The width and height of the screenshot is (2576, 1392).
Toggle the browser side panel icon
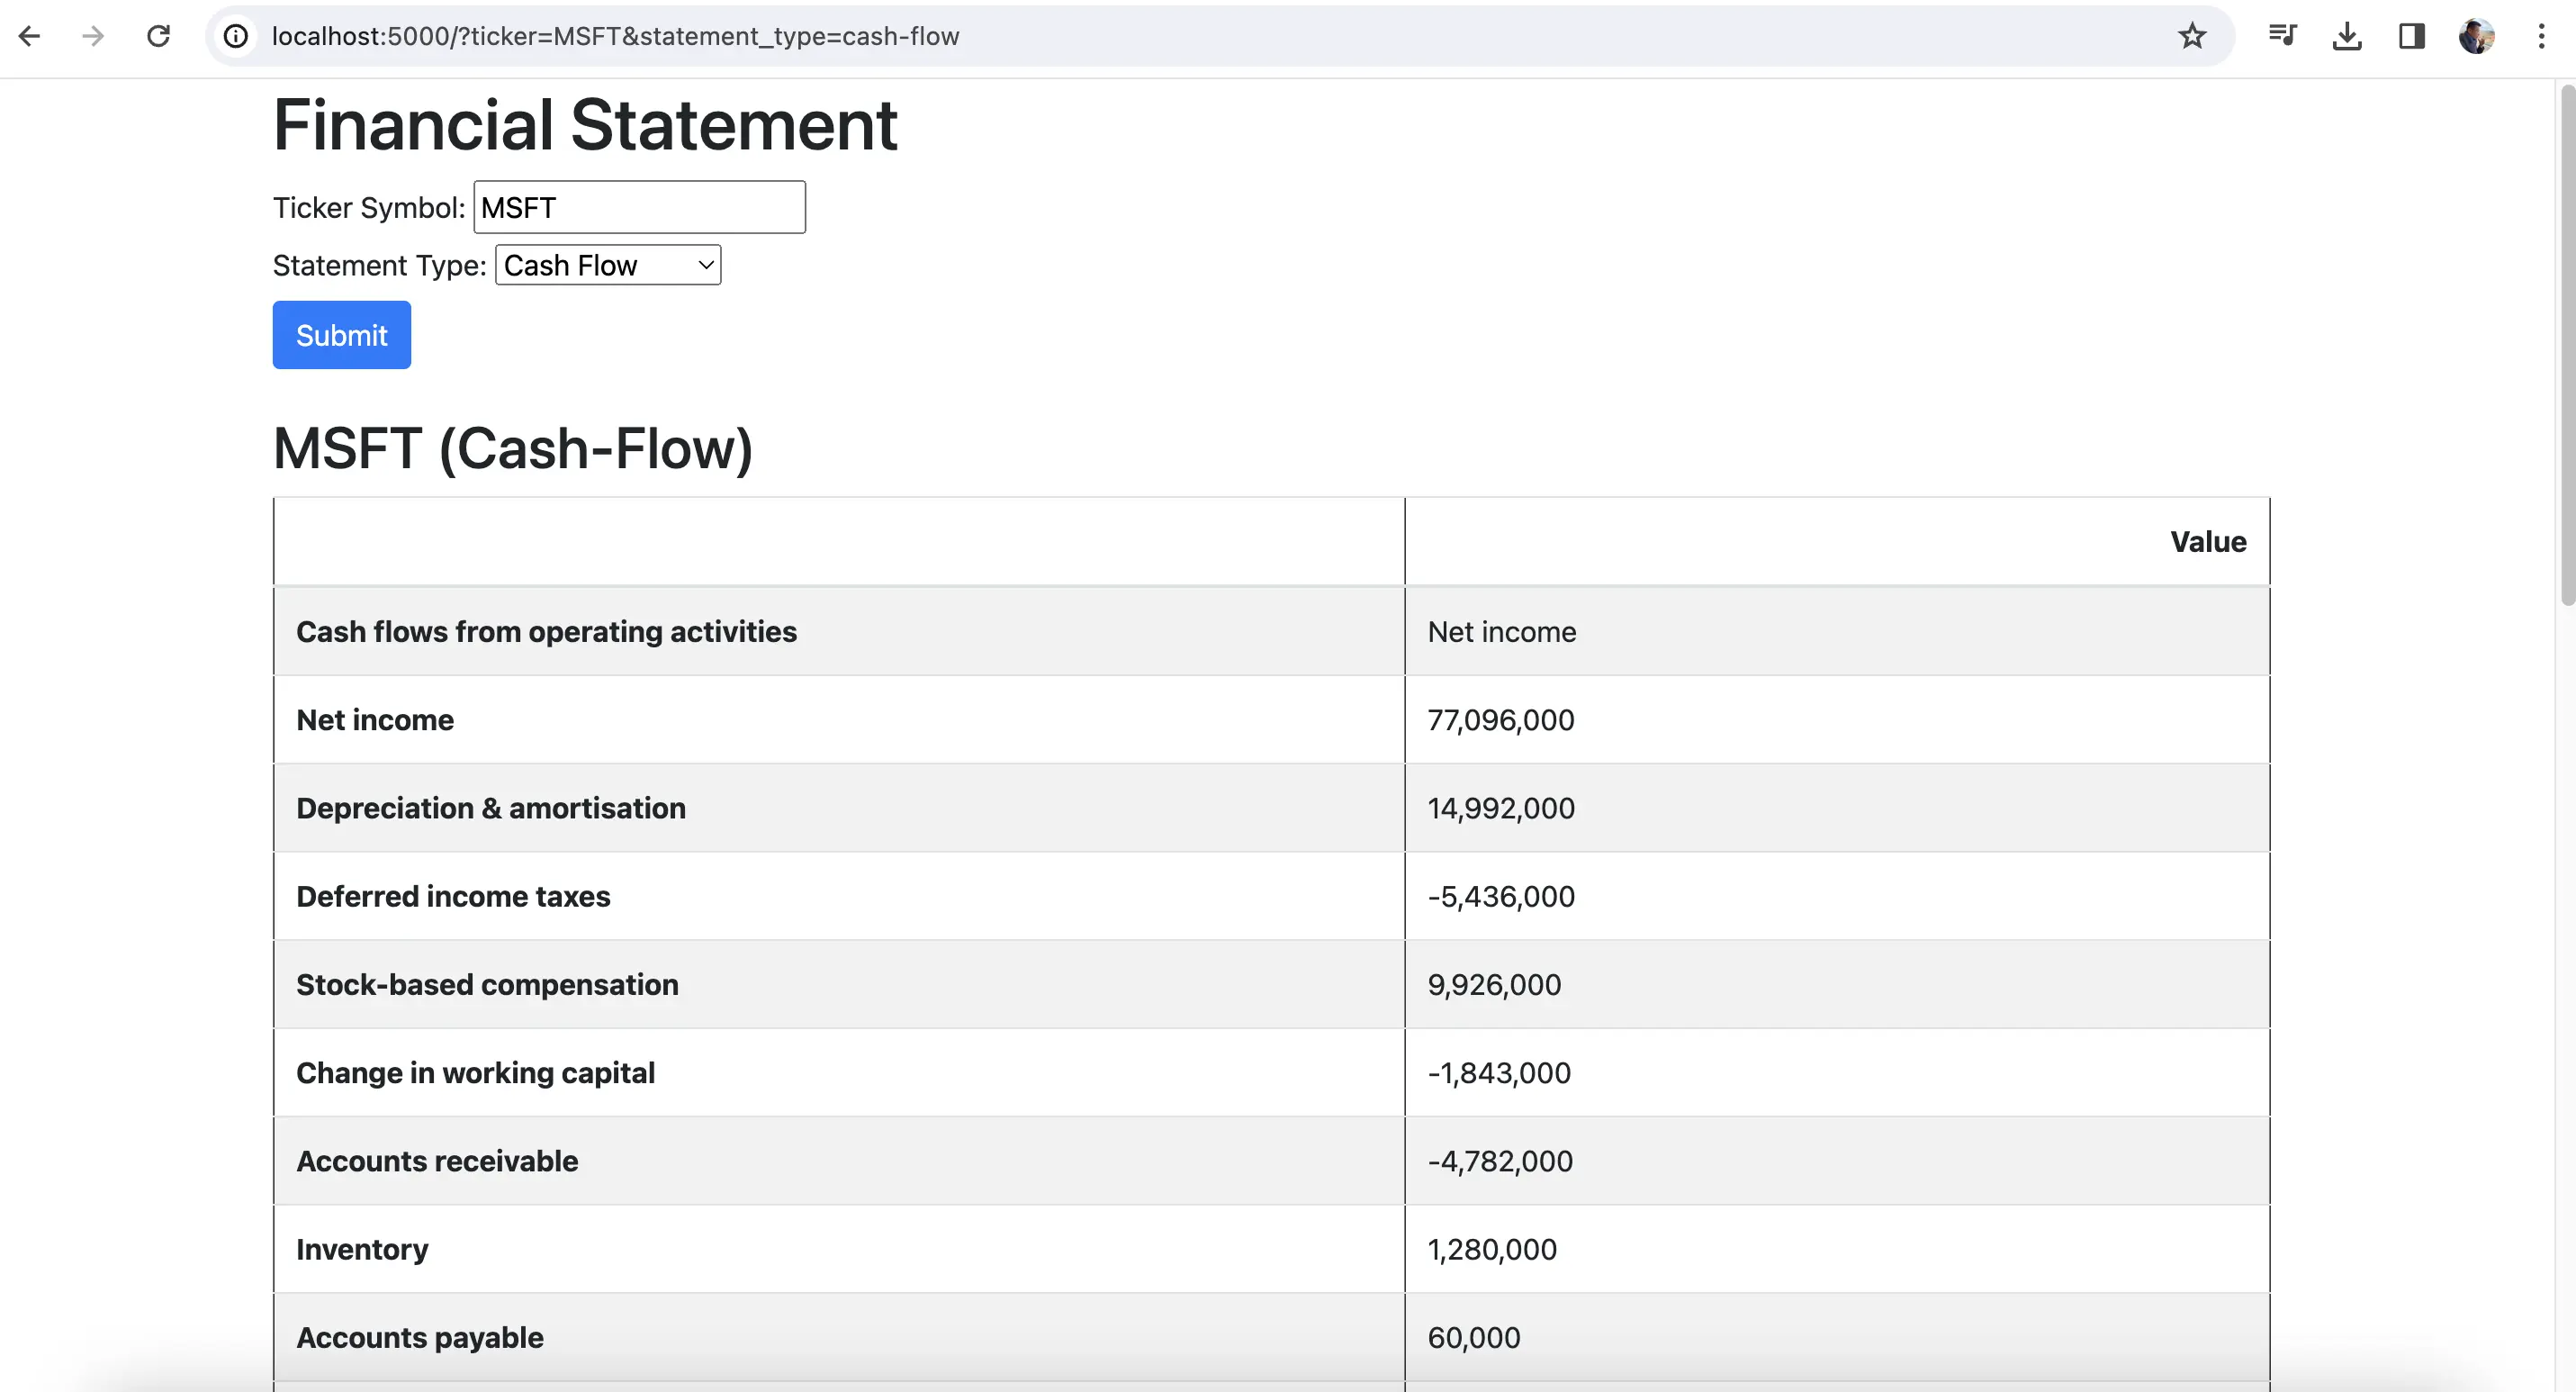tap(2412, 37)
